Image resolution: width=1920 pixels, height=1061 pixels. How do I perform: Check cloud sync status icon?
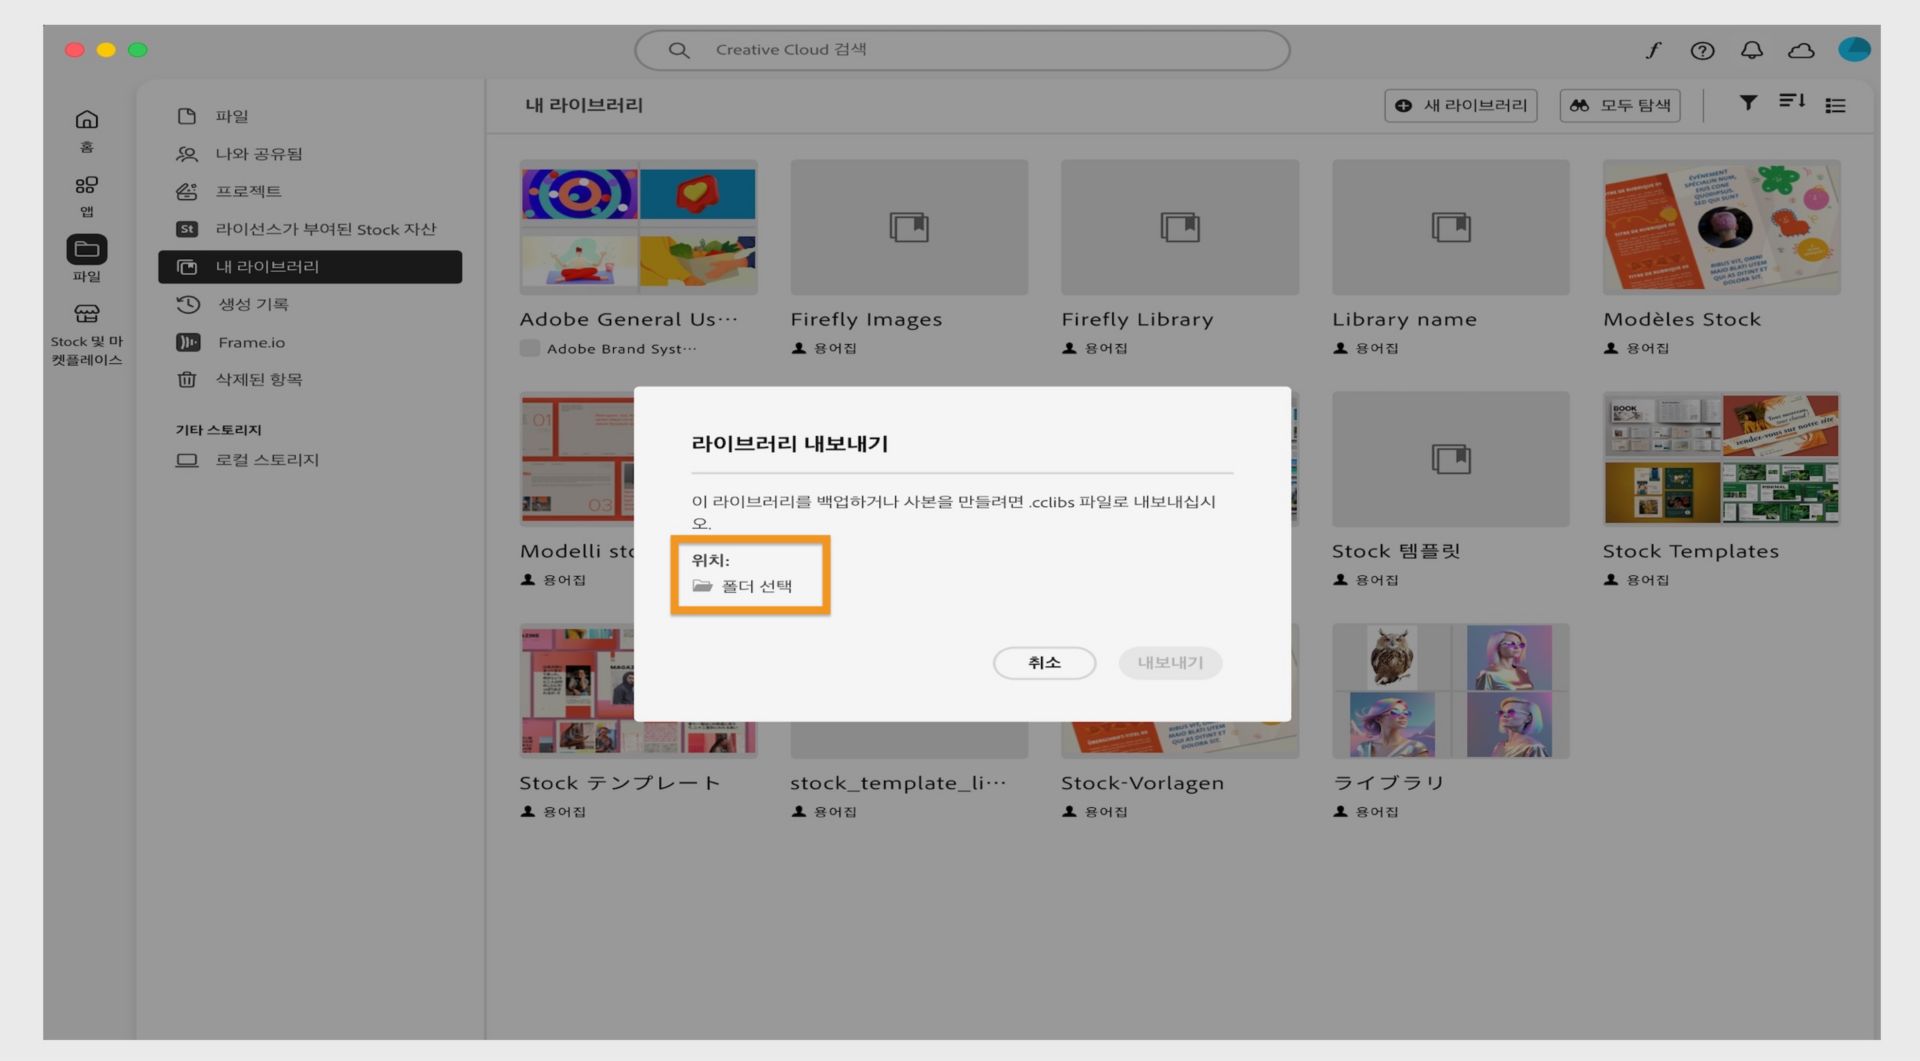[1801, 50]
